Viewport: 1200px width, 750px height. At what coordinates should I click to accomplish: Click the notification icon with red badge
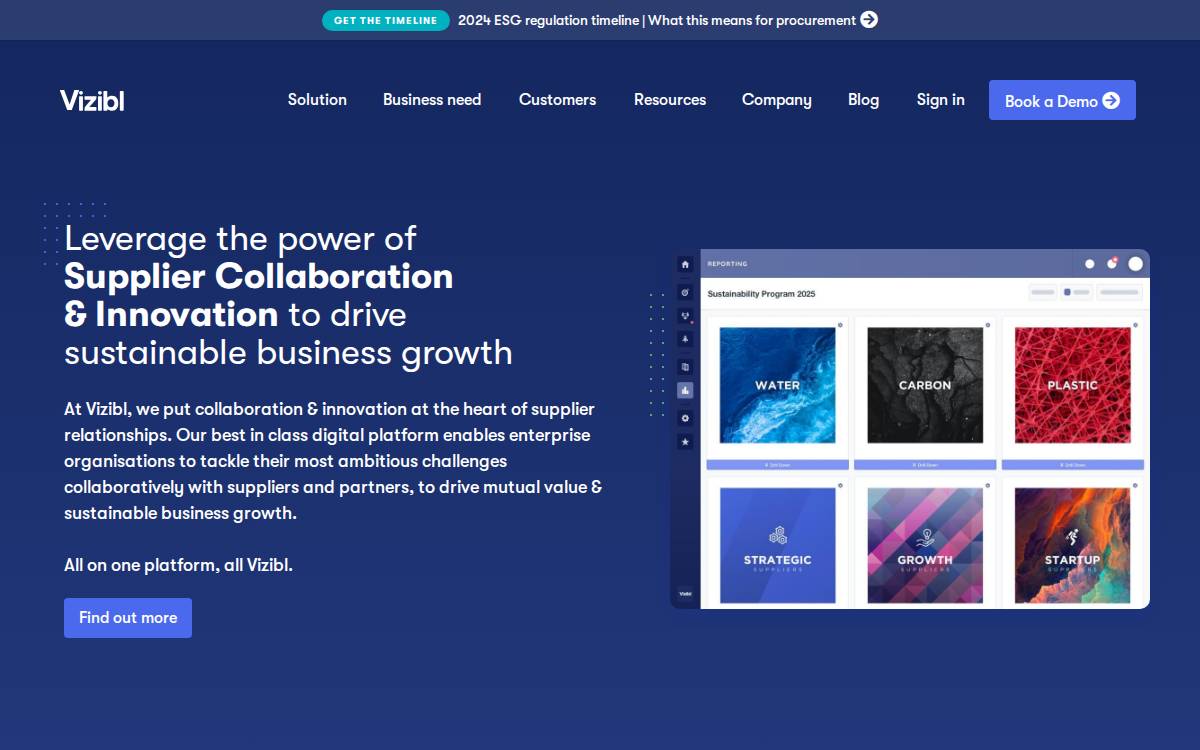coord(1112,263)
